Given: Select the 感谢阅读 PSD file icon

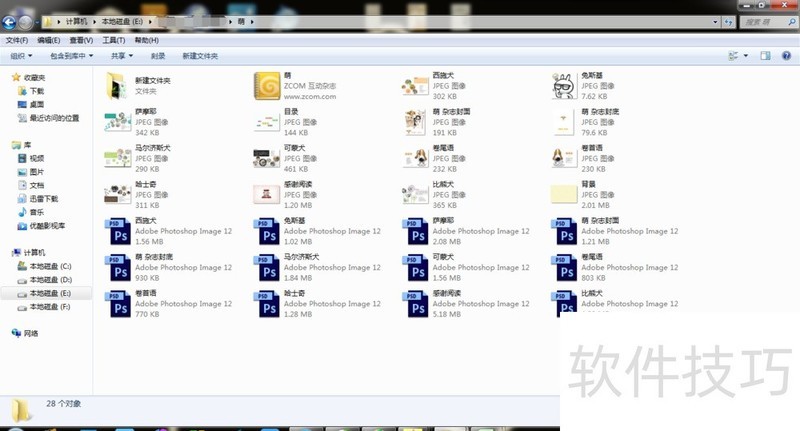Looking at the screenshot, I should (416, 303).
